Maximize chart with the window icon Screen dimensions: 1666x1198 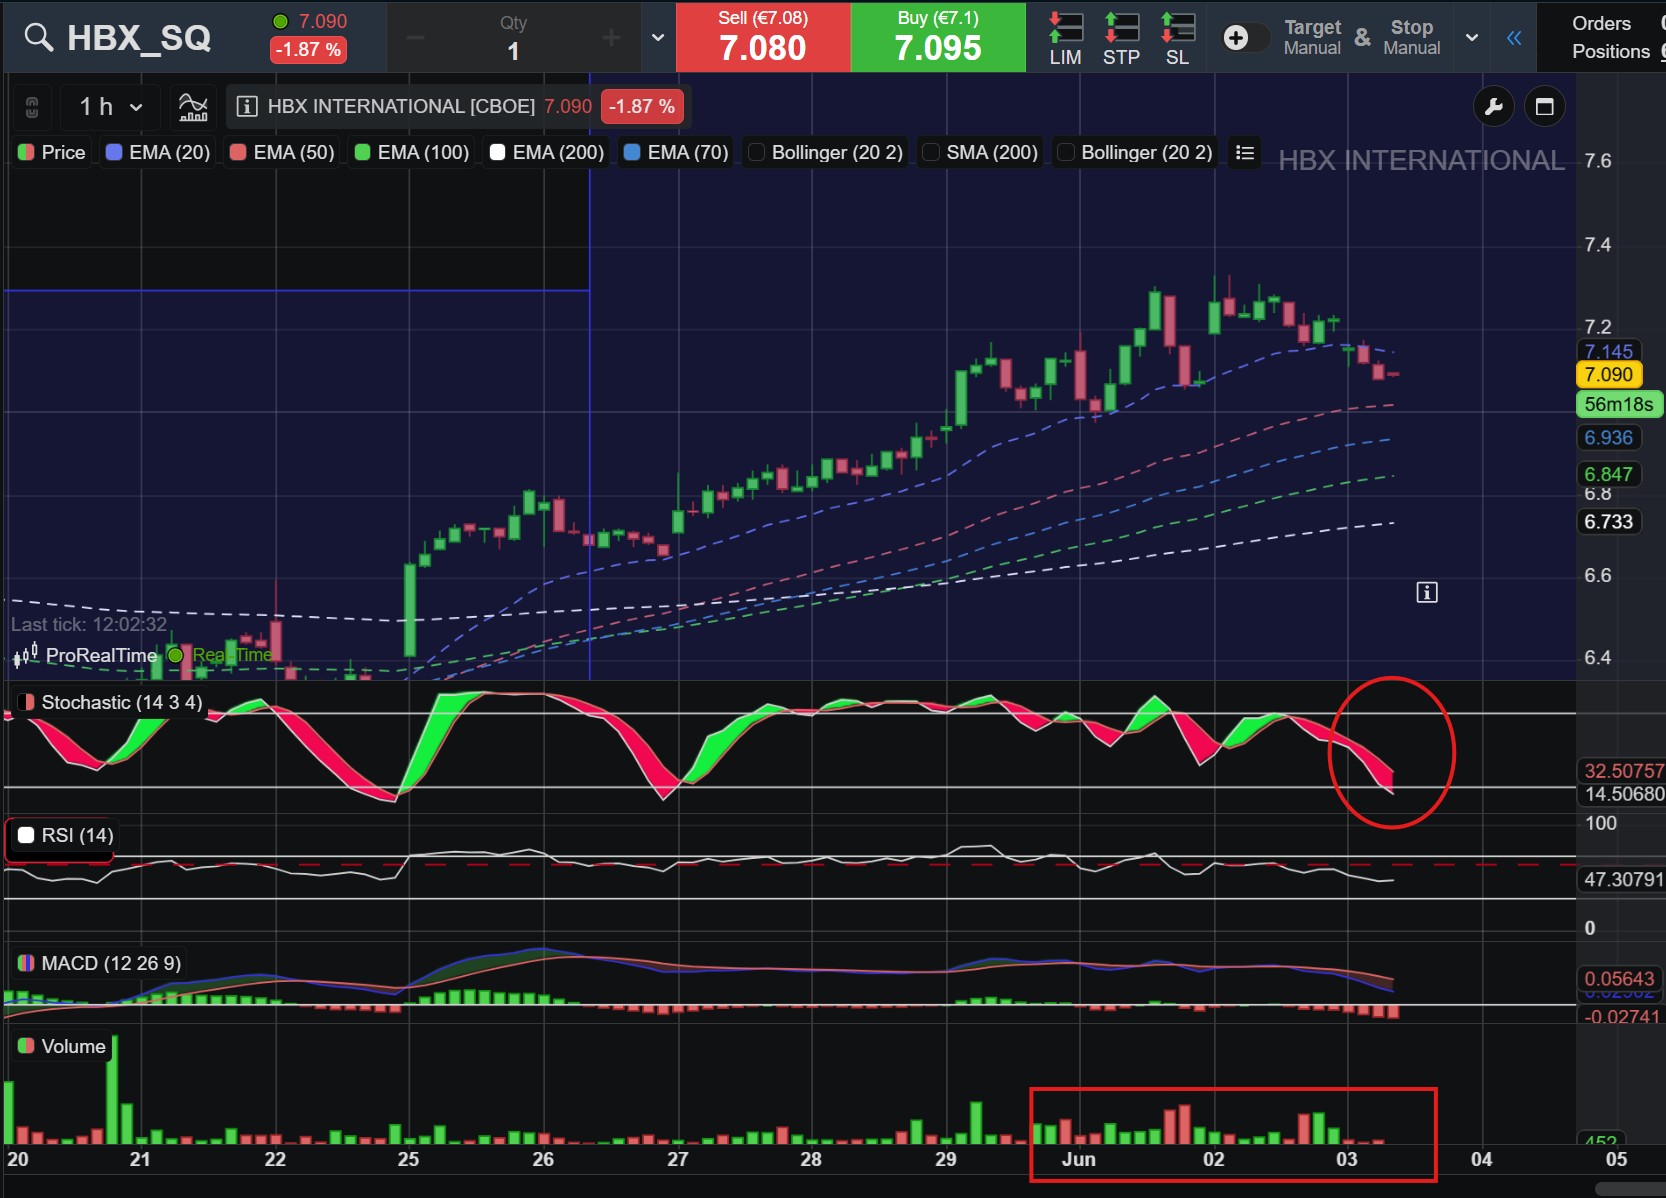1544,107
